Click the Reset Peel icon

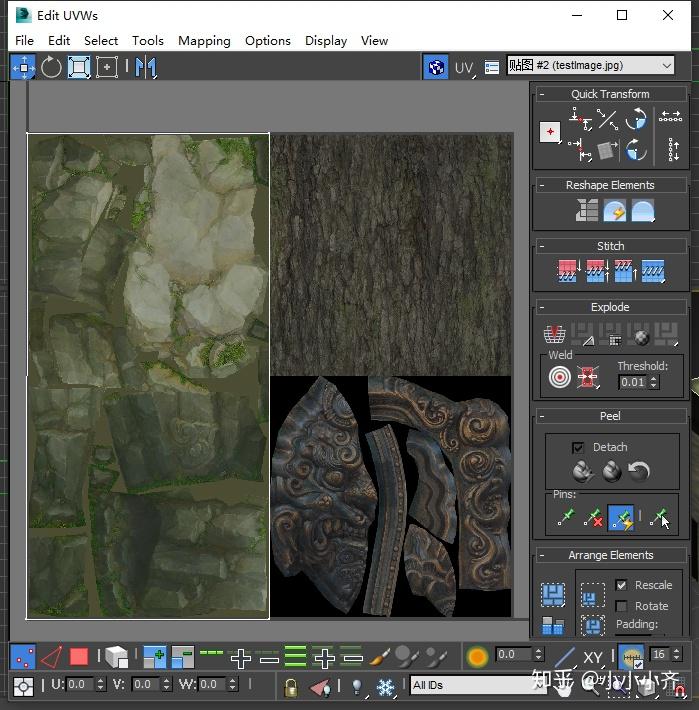pyautogui.click(x=640, y=471)
